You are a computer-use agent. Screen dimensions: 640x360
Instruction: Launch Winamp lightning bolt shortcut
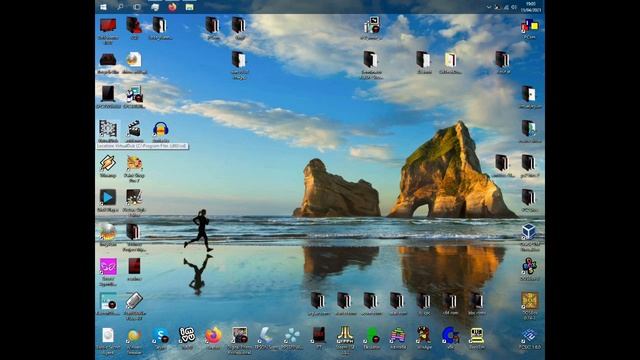point(108,163)
